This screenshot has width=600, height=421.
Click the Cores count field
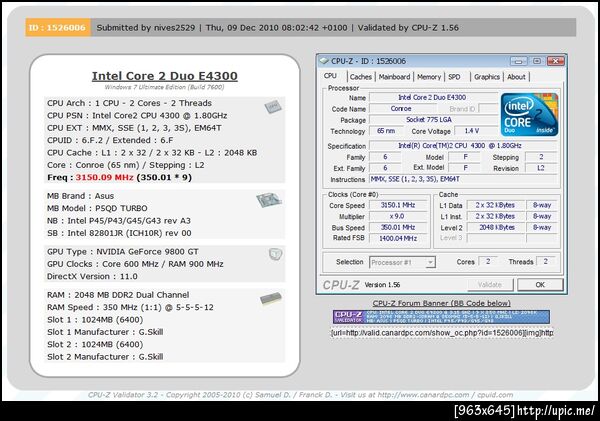[x=488, y=261]
